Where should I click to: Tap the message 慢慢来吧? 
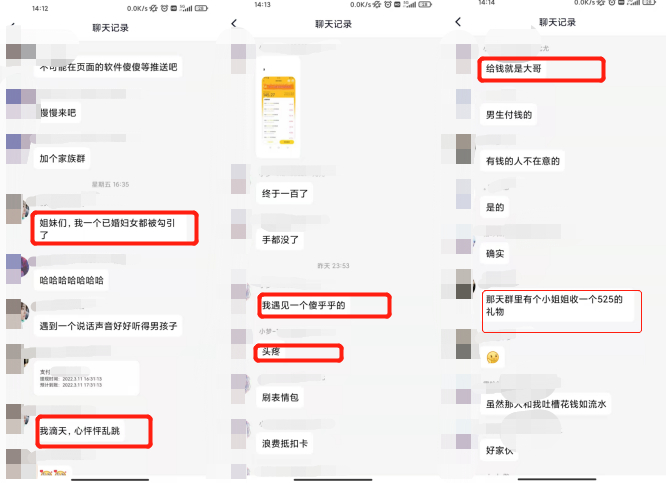(x=58, y=113)
